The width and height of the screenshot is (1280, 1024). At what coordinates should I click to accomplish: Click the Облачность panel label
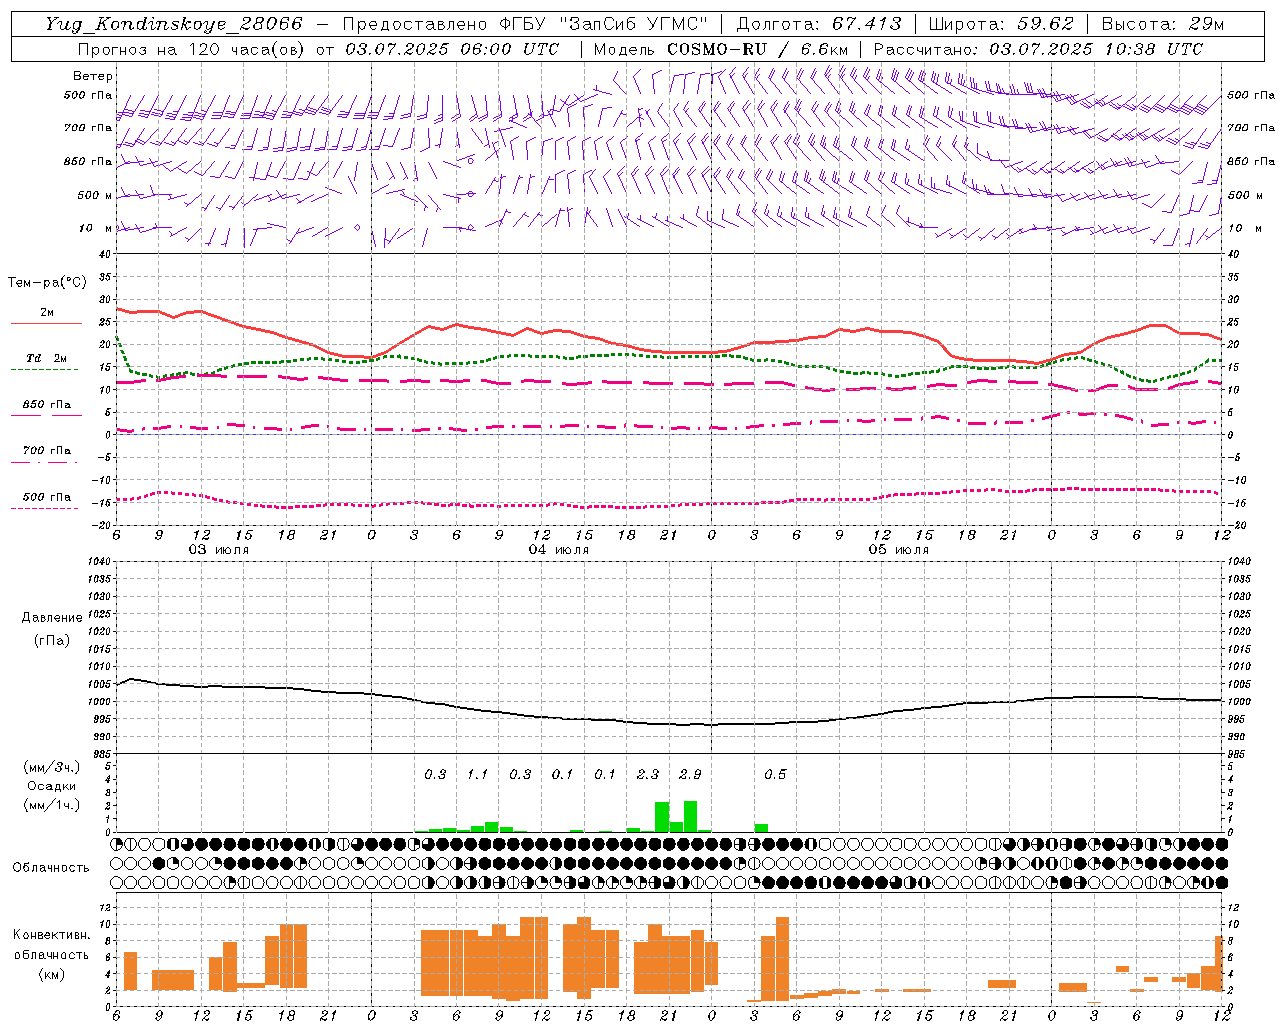point(51,867)
